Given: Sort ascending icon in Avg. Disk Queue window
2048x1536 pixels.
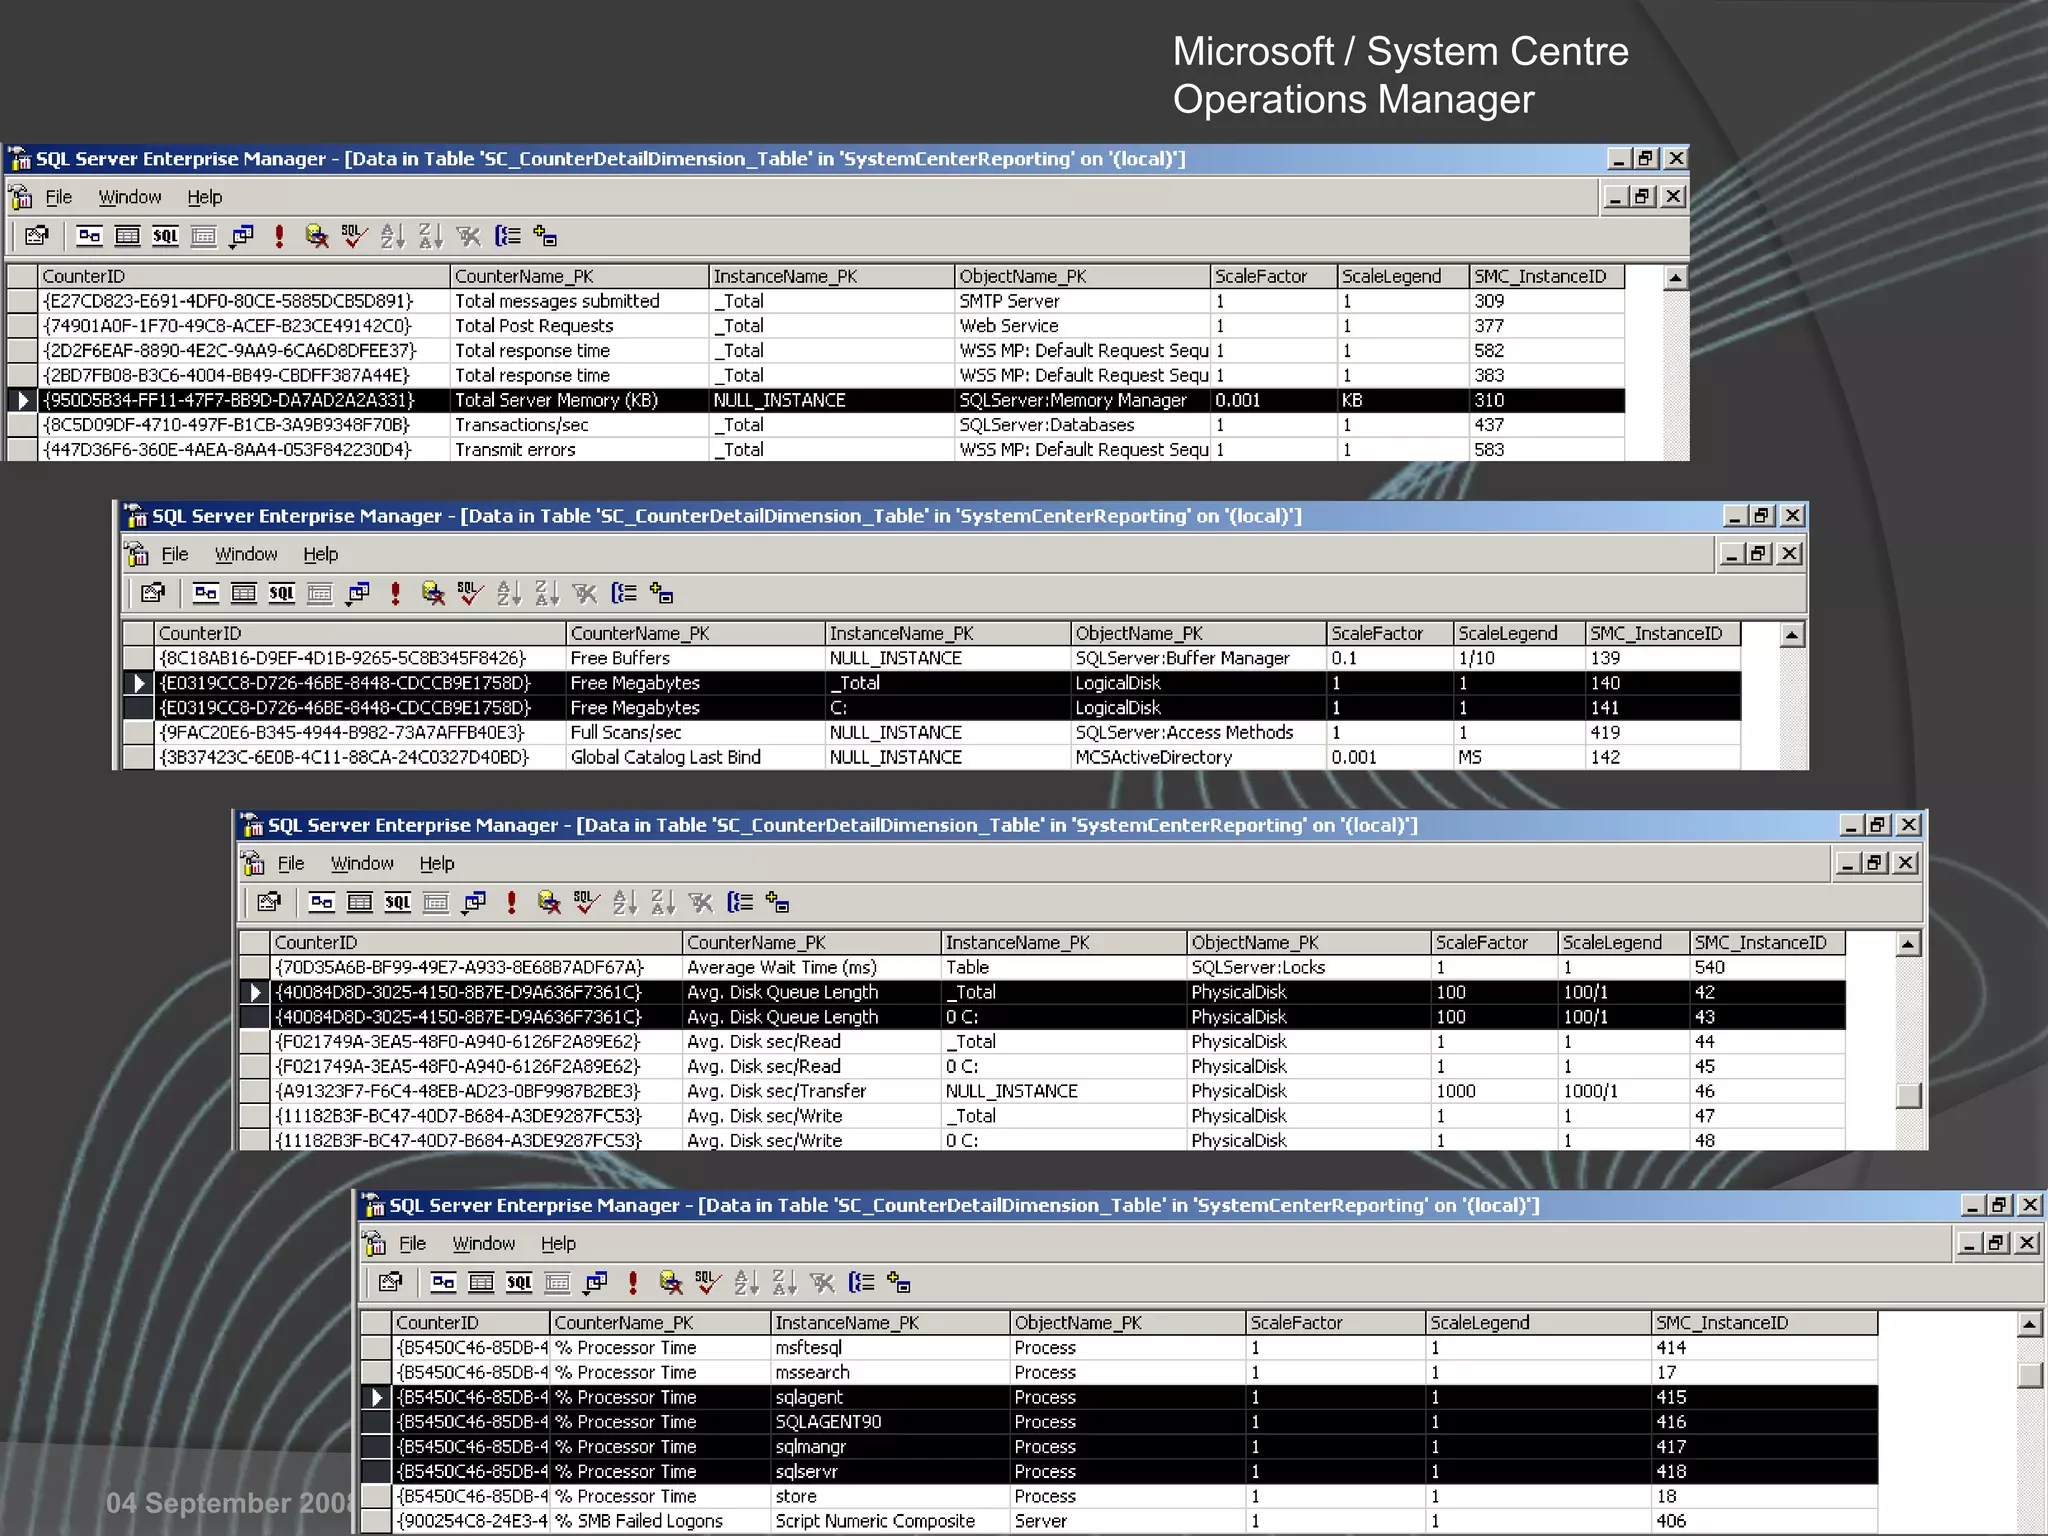Looking at the screenshot, I should [x=624, y=902].
